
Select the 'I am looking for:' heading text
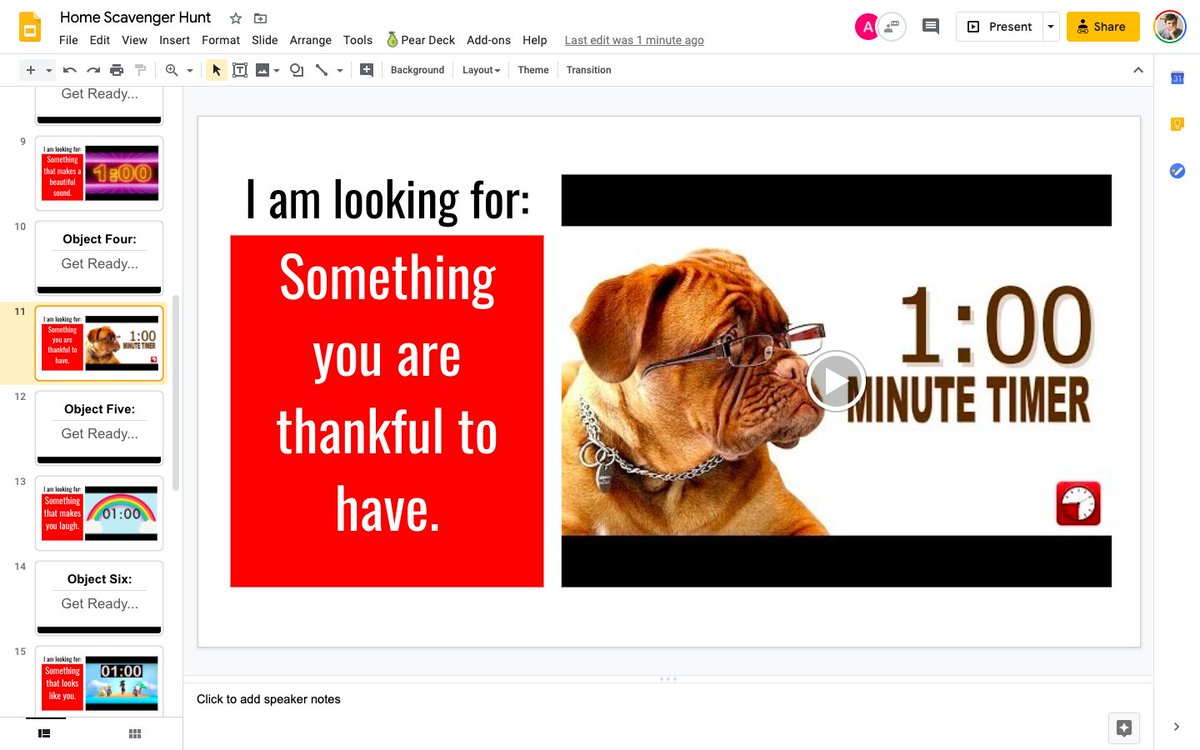point(388,199)
